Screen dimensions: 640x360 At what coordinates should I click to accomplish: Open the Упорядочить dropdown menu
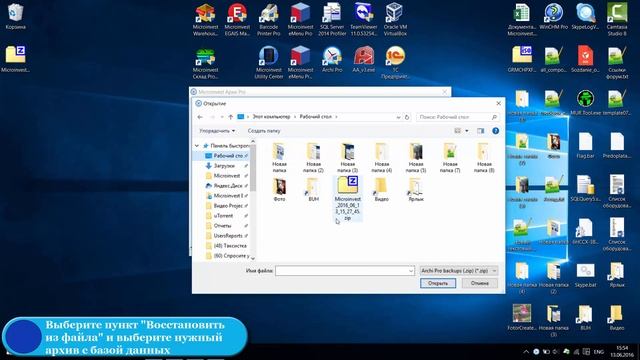pyautogui.click(x=217, y=131)
